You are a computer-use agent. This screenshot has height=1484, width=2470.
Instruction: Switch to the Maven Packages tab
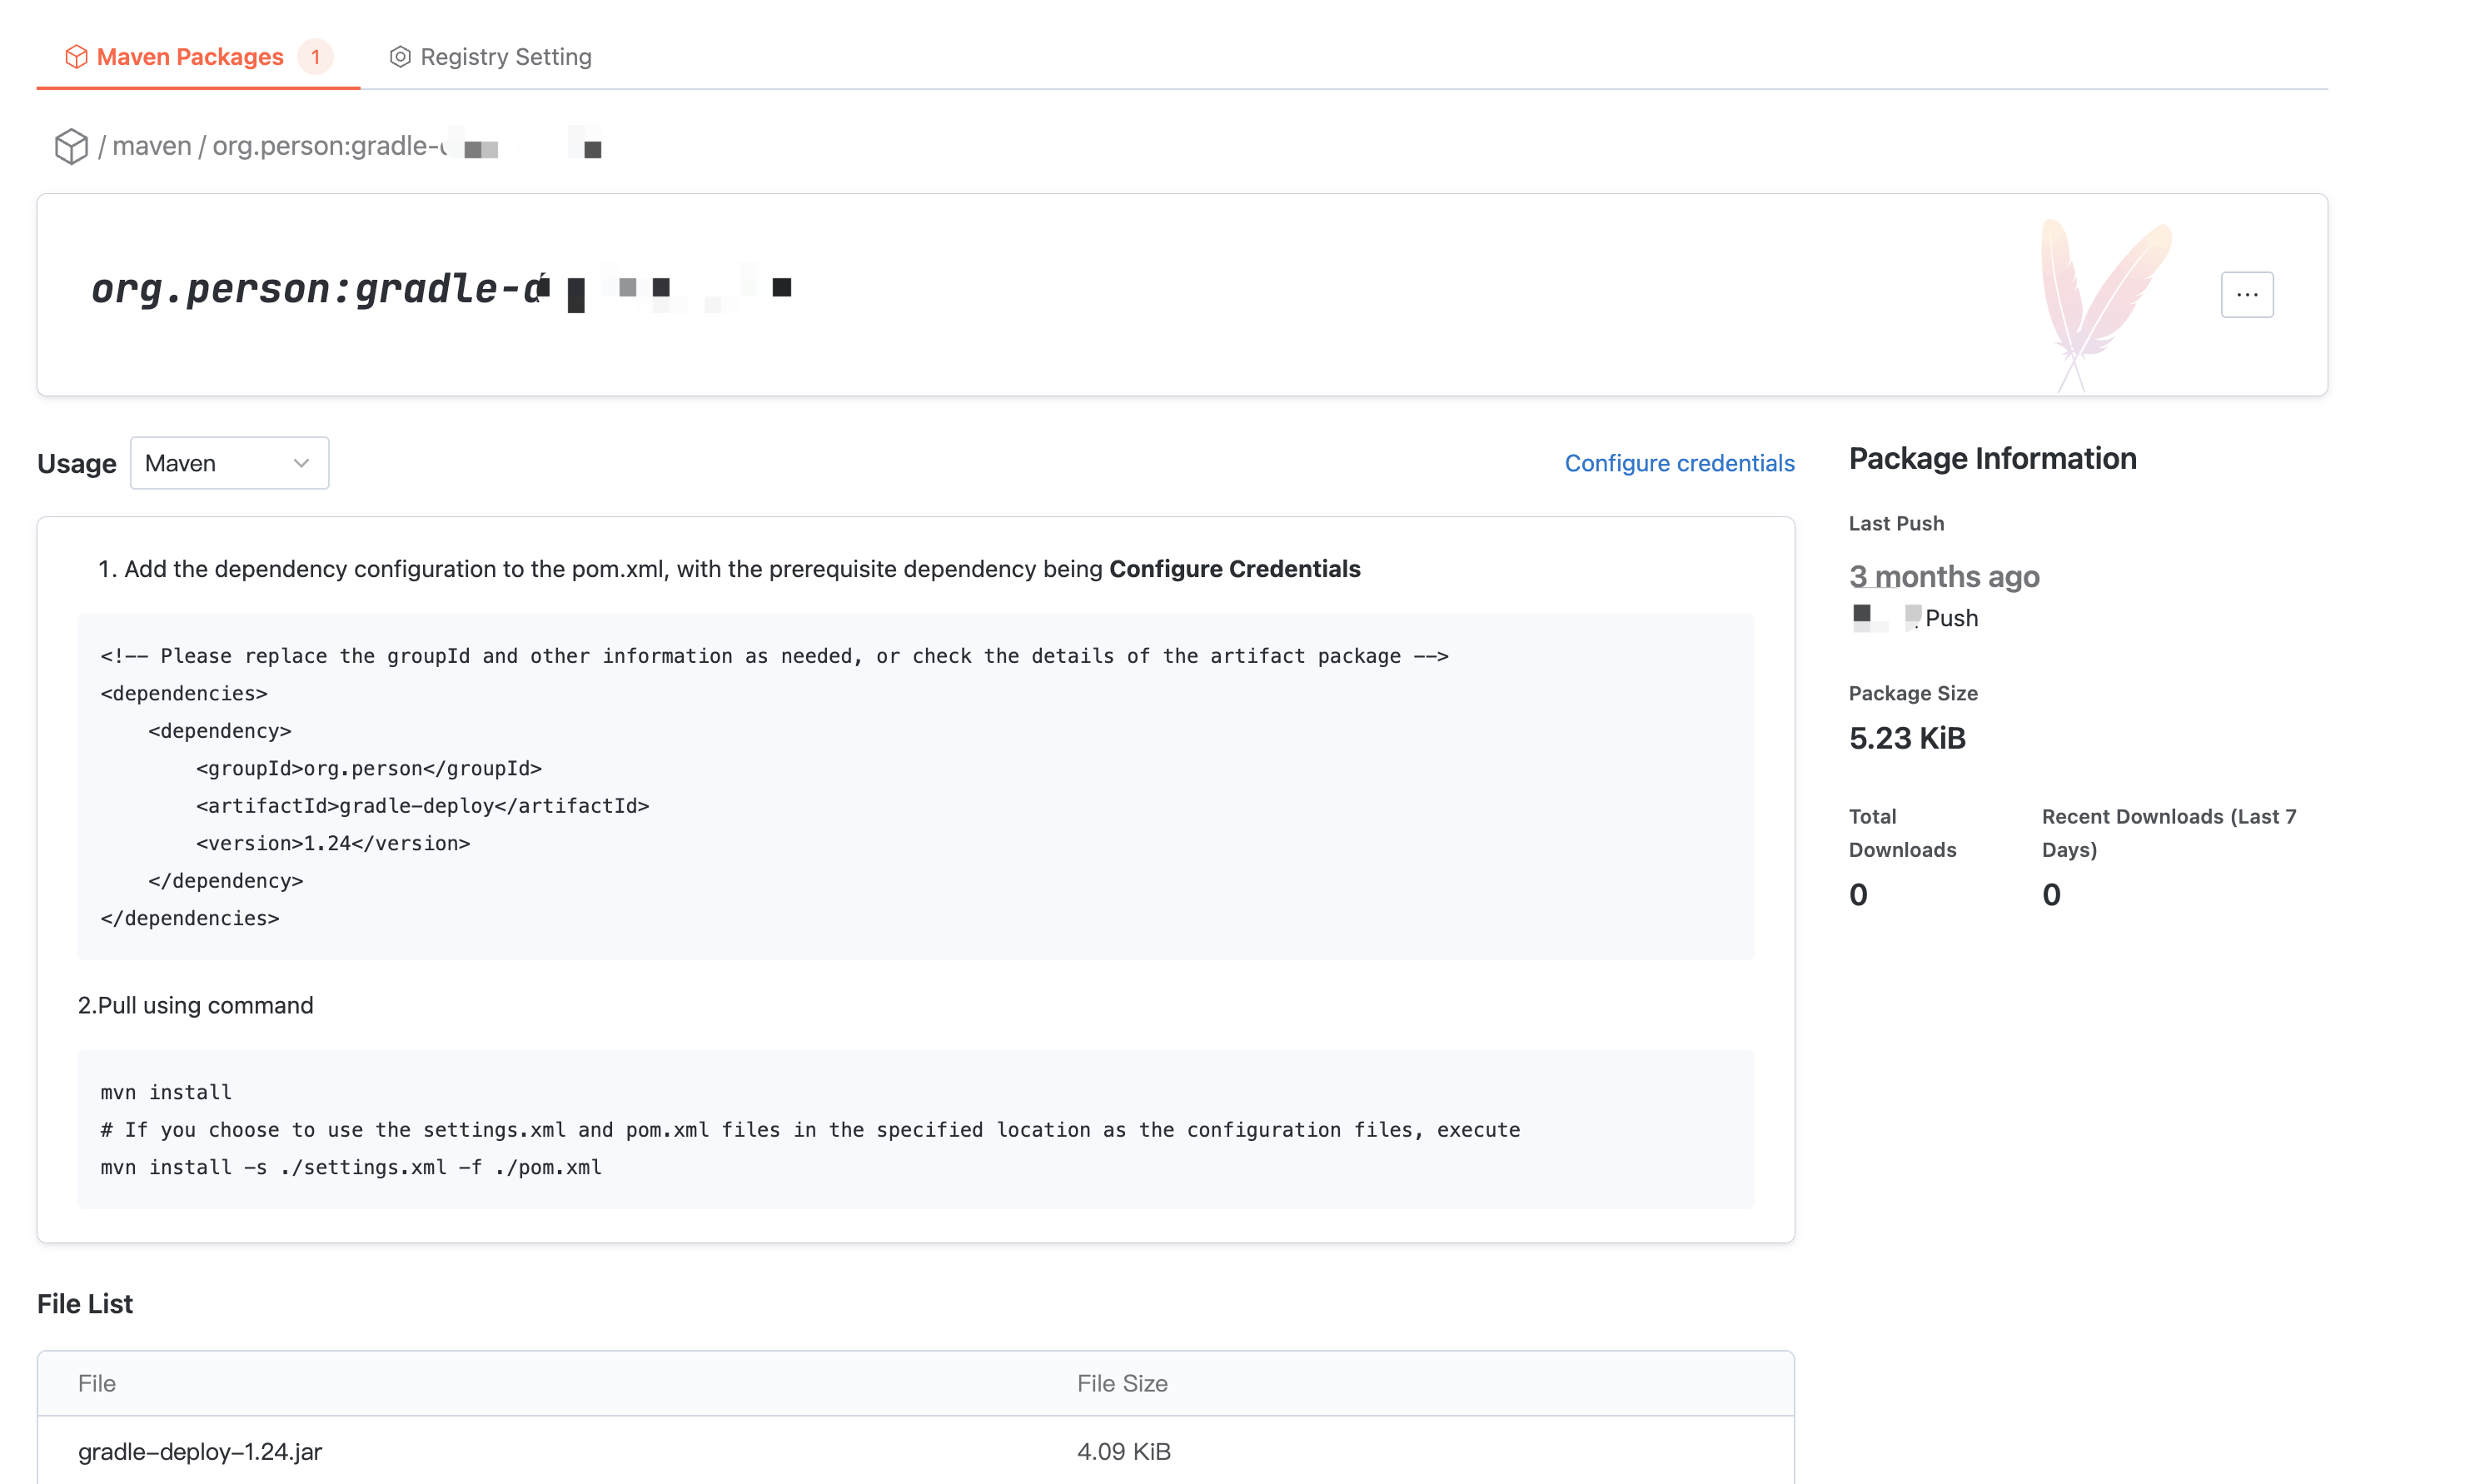click(x=190, y=57)
